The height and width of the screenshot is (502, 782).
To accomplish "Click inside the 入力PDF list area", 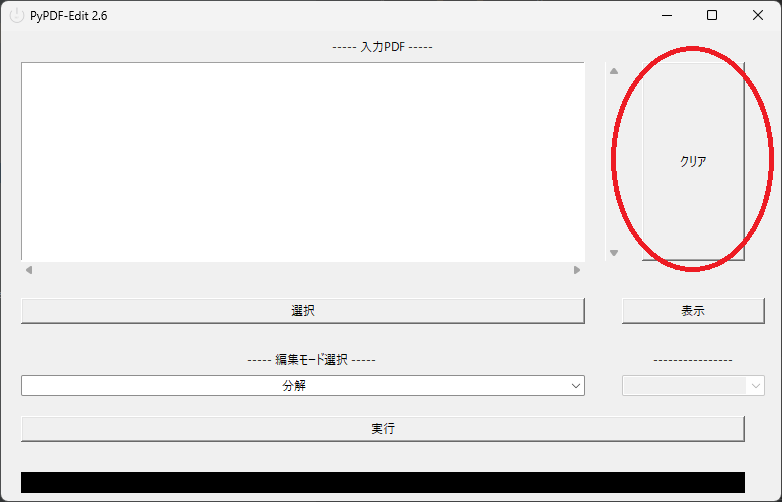I will tap(303, 161).
